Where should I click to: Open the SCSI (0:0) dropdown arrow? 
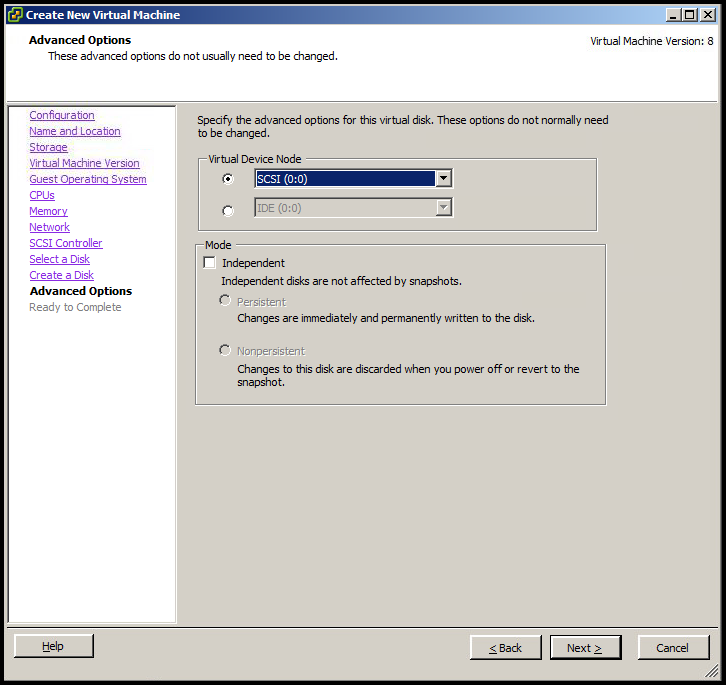click(444, 178)
